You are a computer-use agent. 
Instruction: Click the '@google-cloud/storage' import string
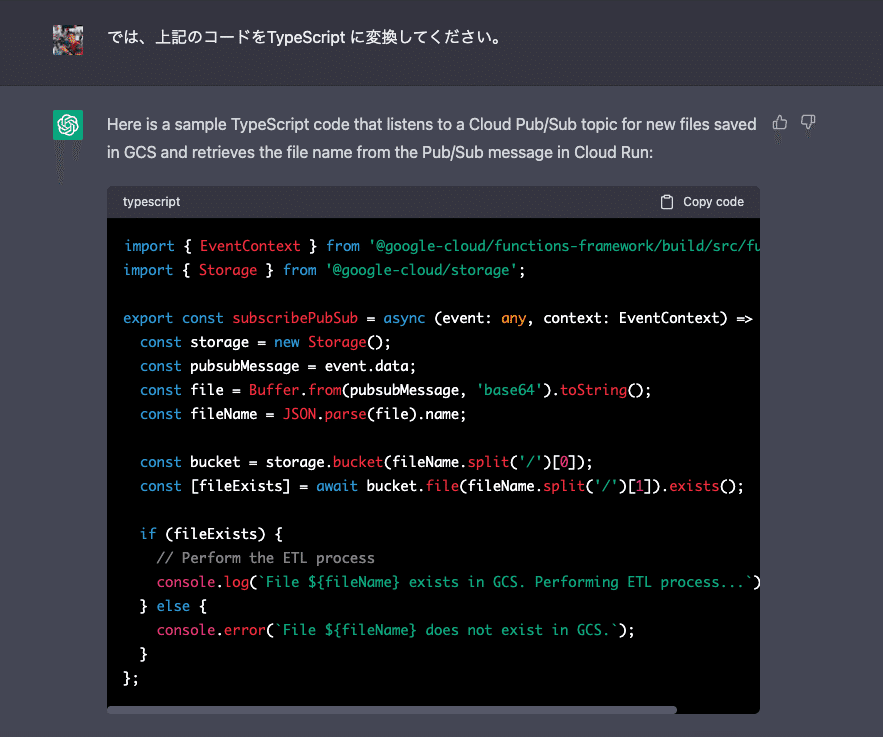tap(423, 270)
